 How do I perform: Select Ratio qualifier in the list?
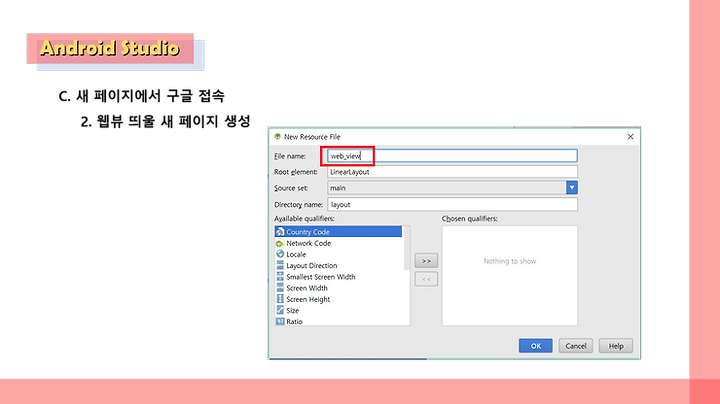pos(338,321)
